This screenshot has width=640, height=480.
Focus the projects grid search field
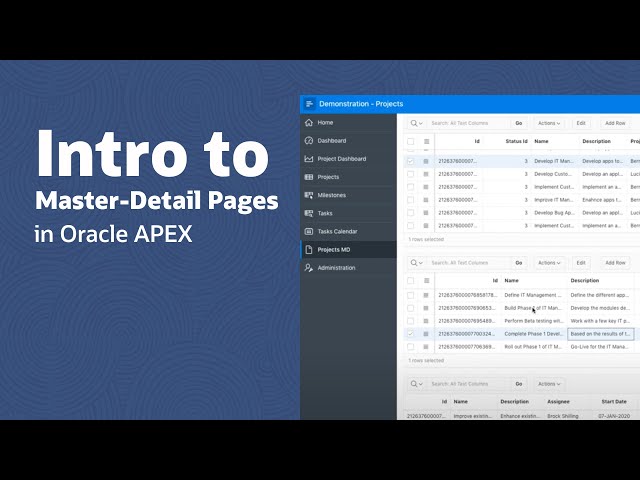click(x=468, y=123)
